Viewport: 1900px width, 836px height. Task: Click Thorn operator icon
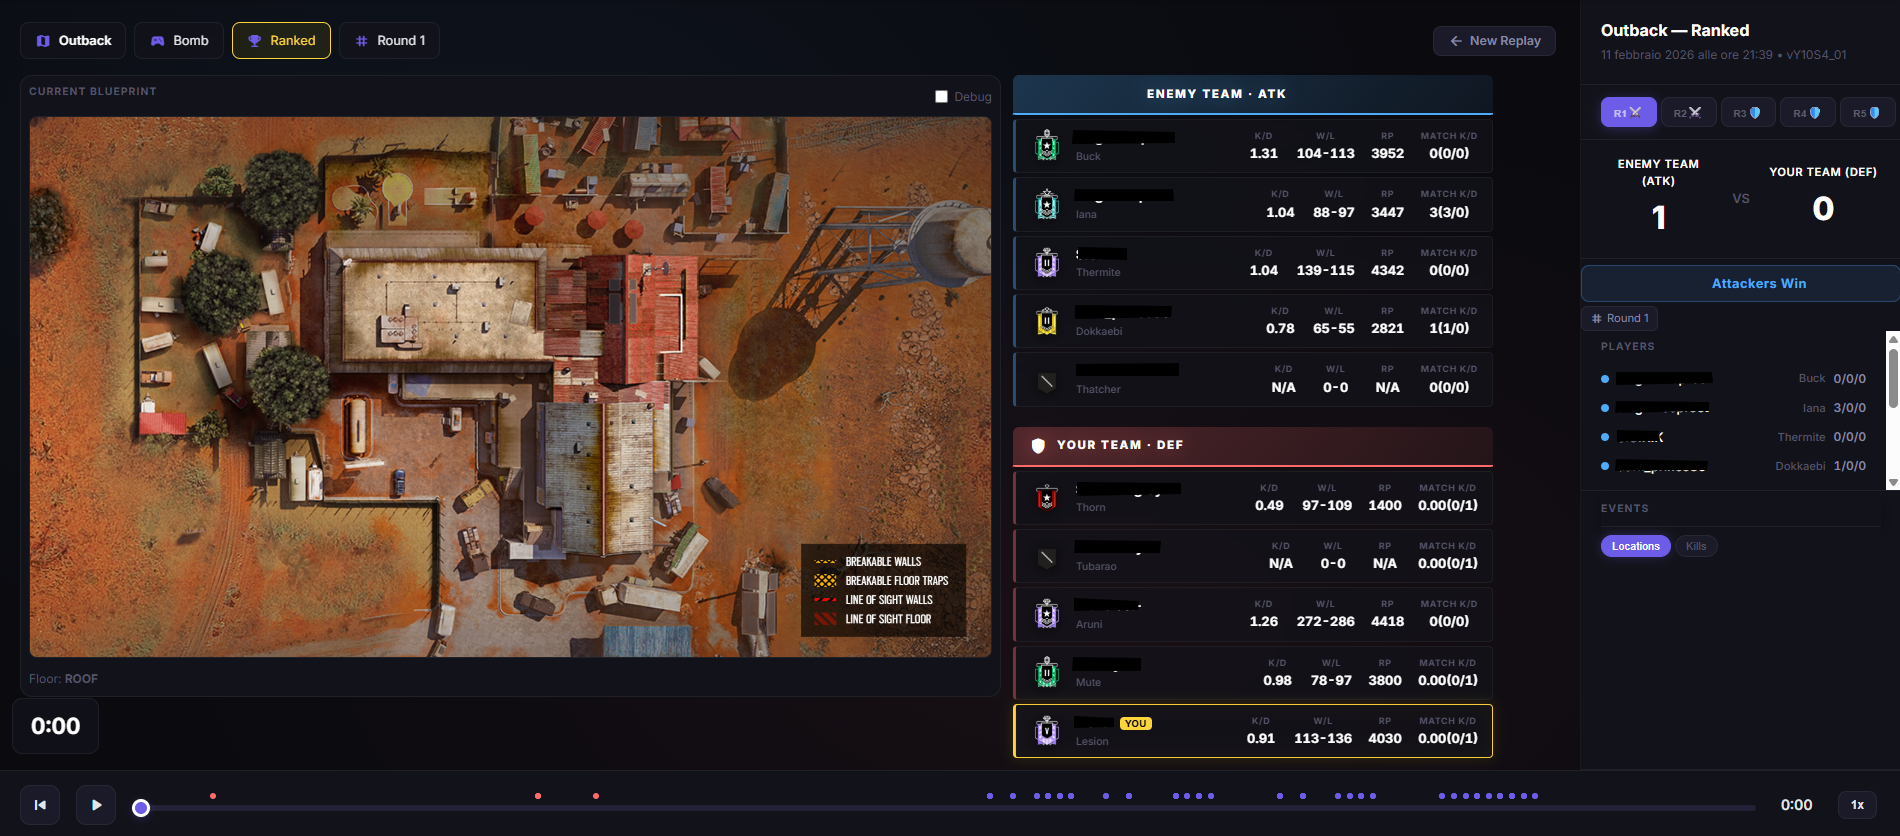[1047, 497]
